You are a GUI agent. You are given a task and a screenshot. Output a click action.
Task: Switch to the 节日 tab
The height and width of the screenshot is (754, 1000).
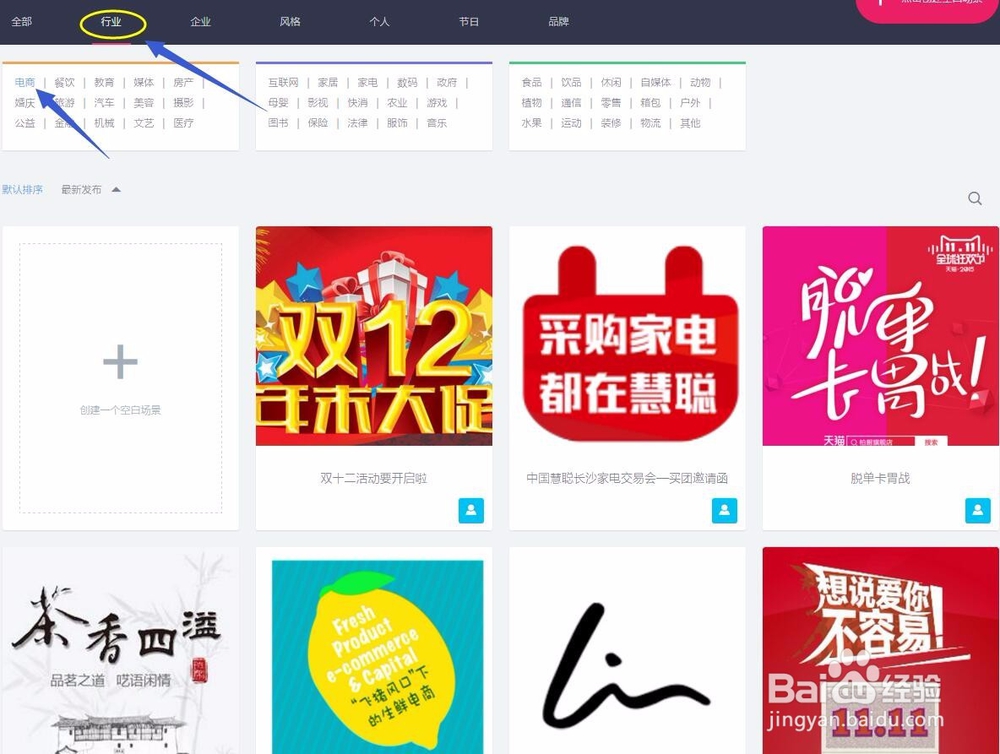pos(469,21)
